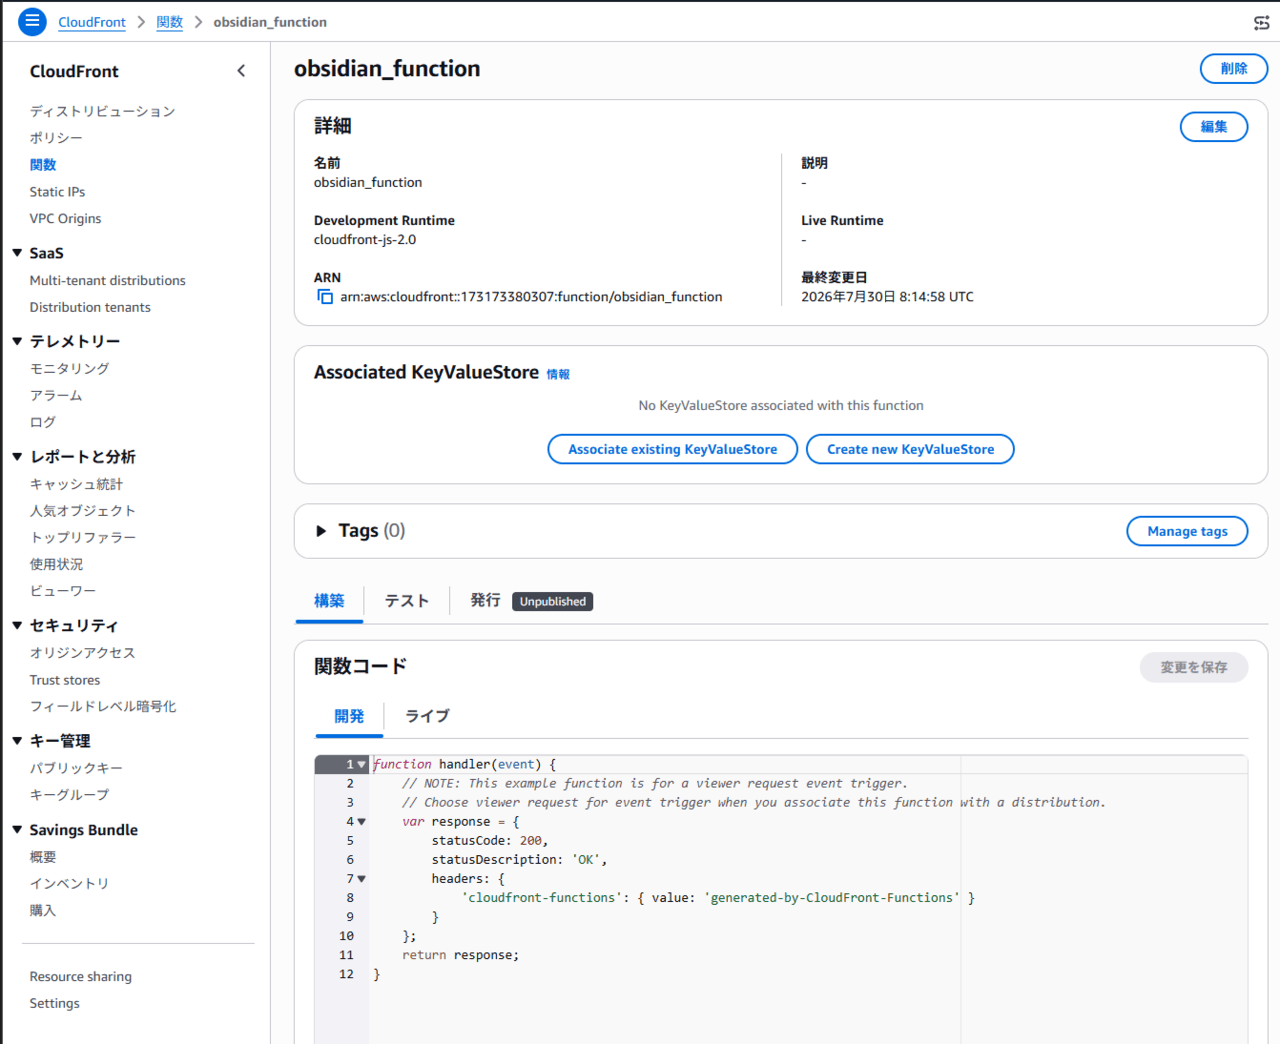Open Distribution tenants in the sidebar
1280x1044 pixels.
click(x=90, y=308)
